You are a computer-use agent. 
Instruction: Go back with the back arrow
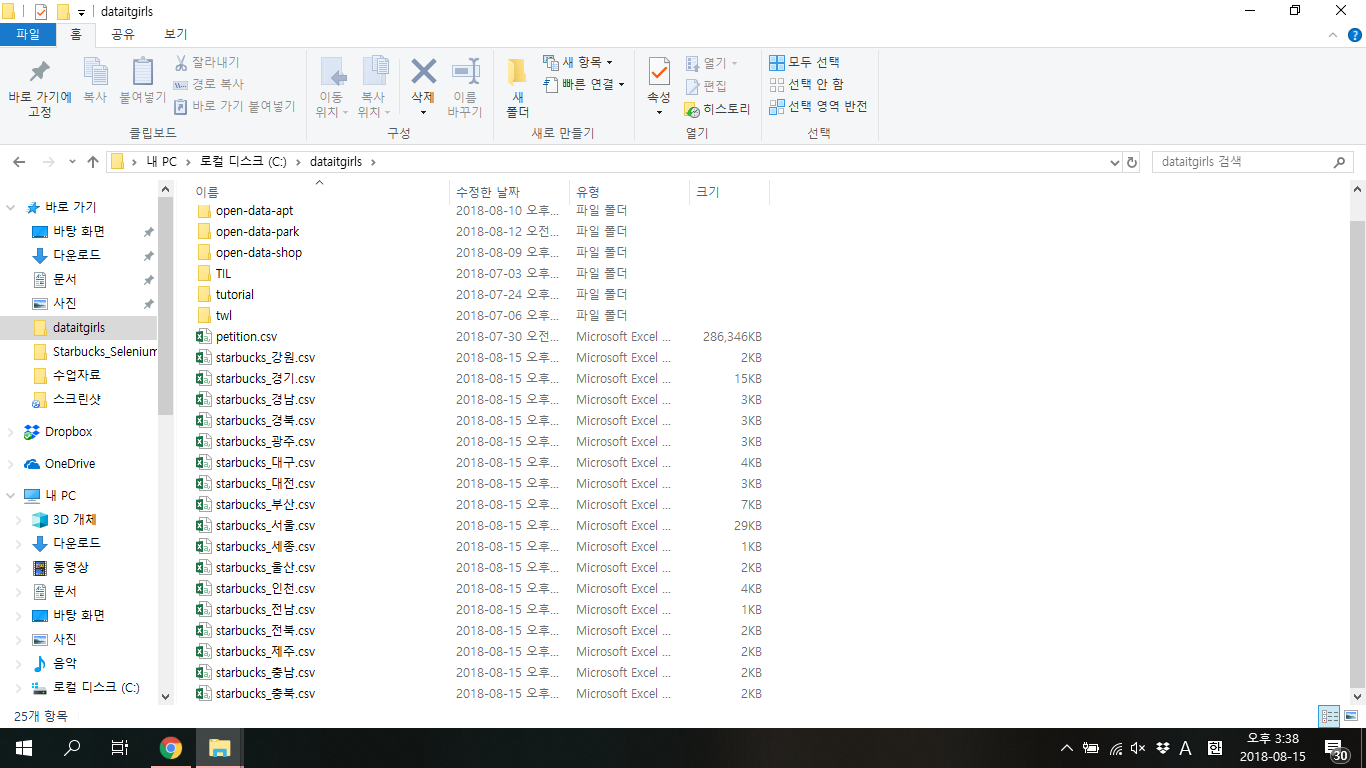(x=20, y=161)
